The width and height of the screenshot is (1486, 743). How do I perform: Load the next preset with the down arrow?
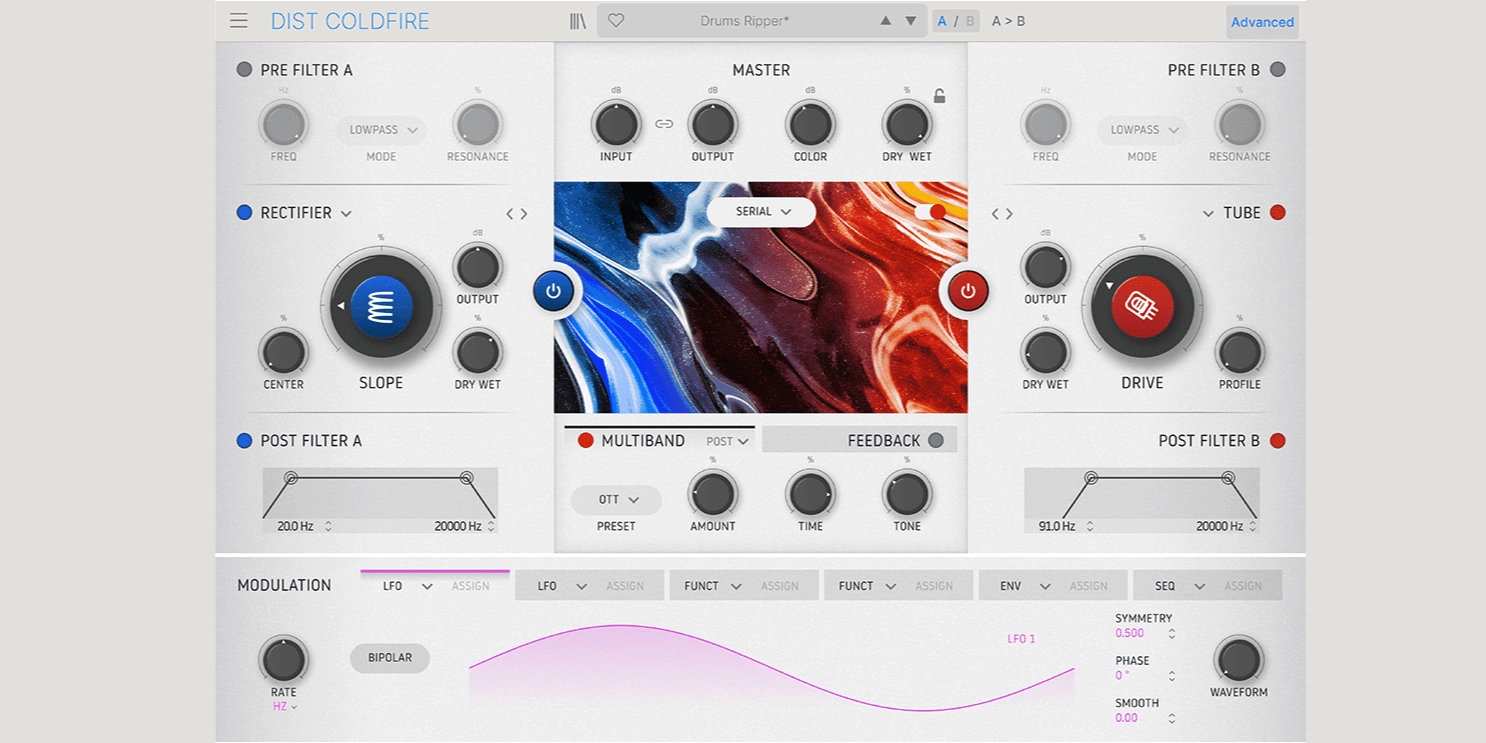click(x=910, y=21)
